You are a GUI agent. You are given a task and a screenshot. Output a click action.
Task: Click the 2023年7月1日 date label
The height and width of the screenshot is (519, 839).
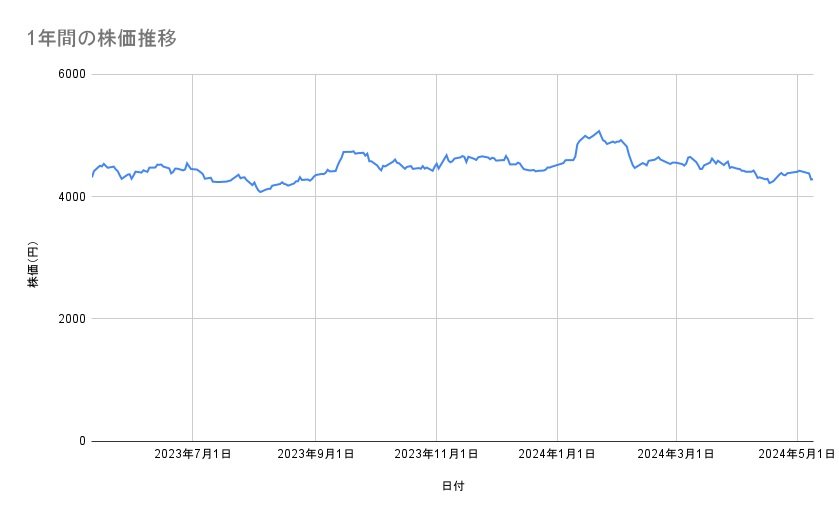tap(193, 455)
